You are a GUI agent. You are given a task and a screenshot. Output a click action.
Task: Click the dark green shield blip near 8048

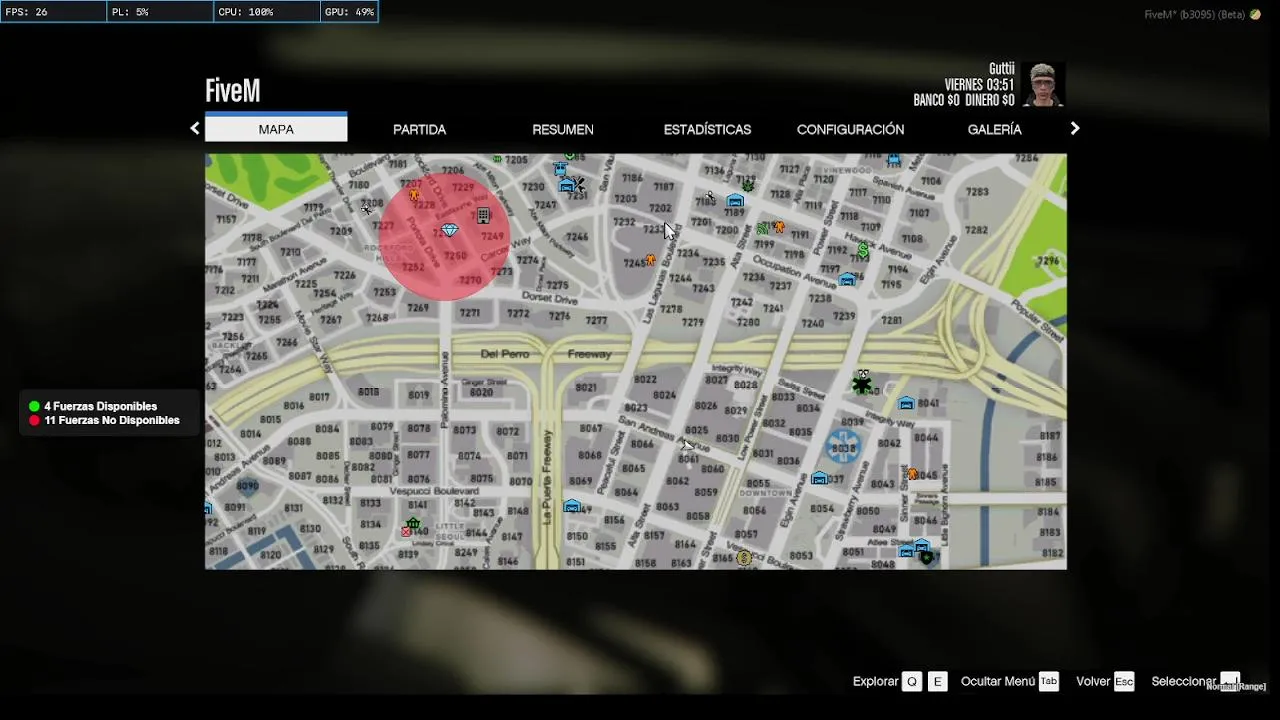(927, 557)
